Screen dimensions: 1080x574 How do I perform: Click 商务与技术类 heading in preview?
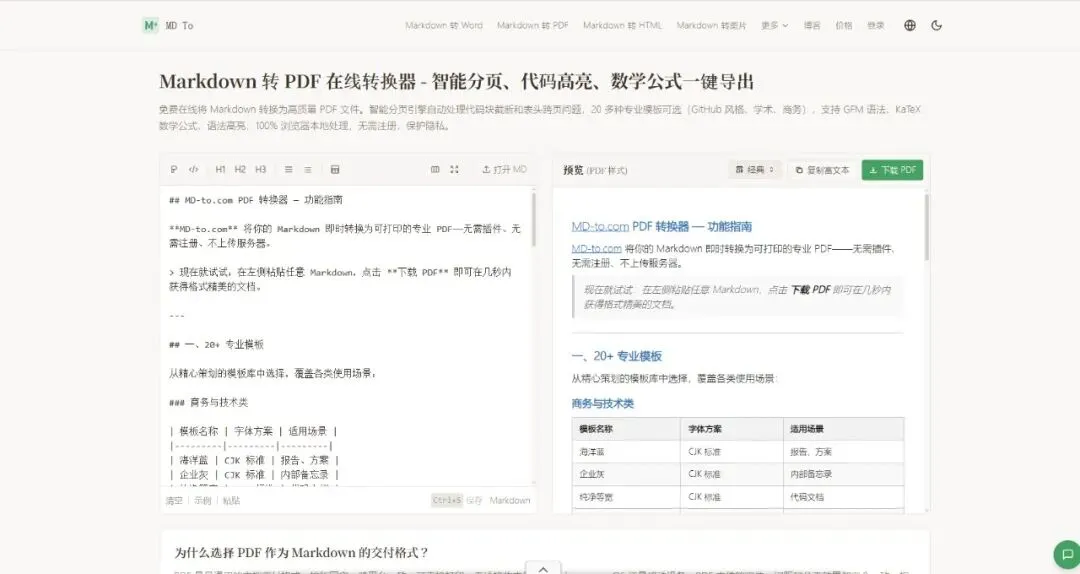603,404
